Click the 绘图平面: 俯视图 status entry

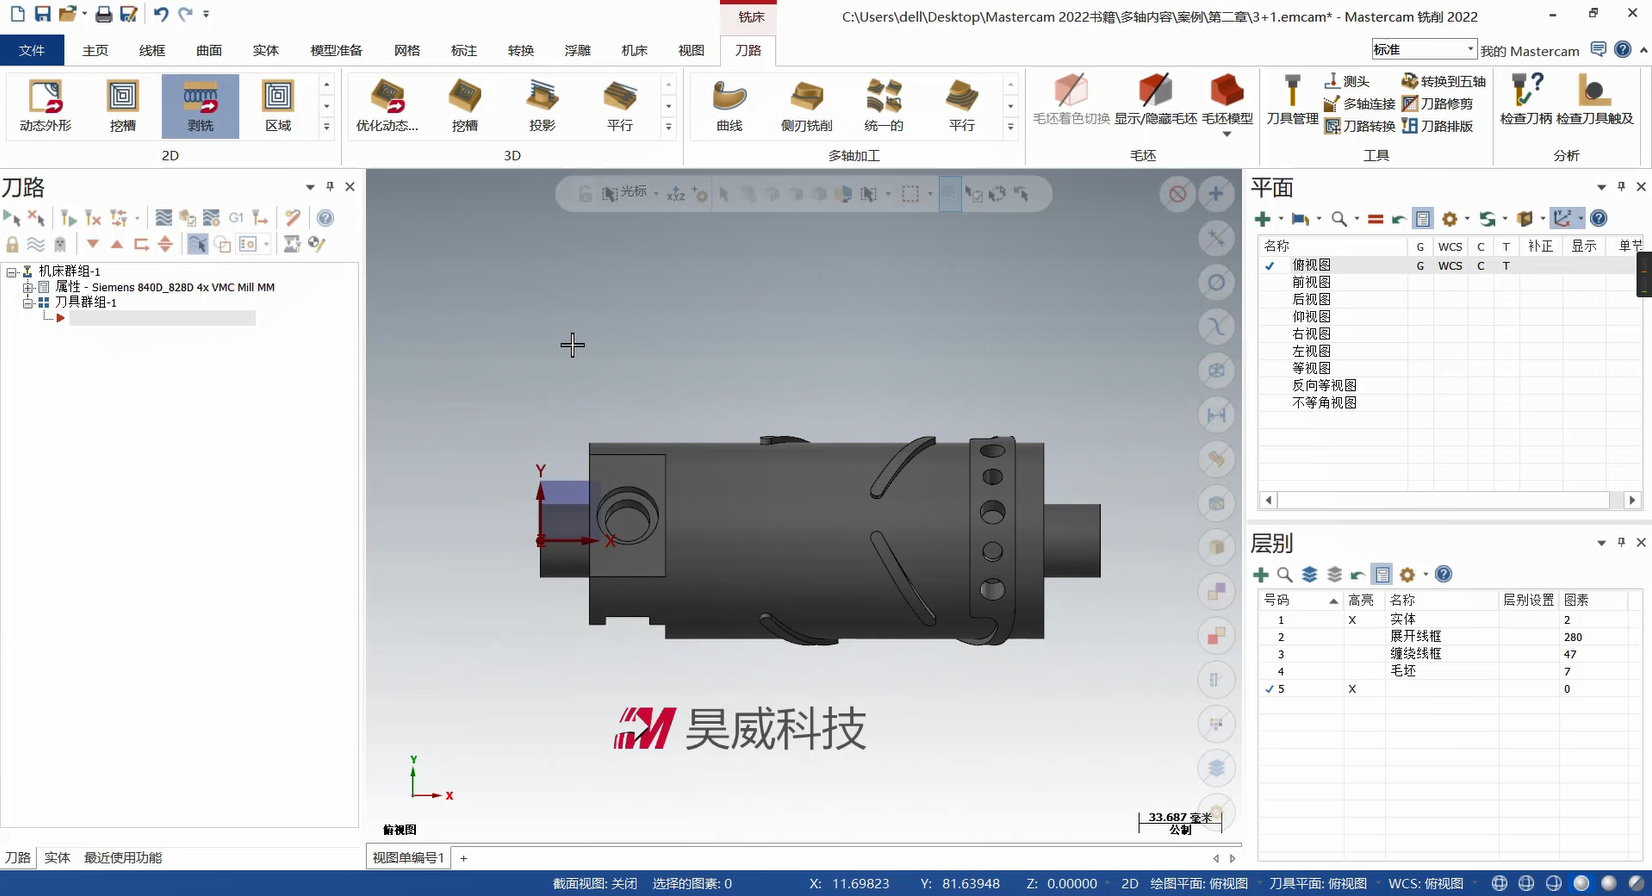[x=1199, y=884]
